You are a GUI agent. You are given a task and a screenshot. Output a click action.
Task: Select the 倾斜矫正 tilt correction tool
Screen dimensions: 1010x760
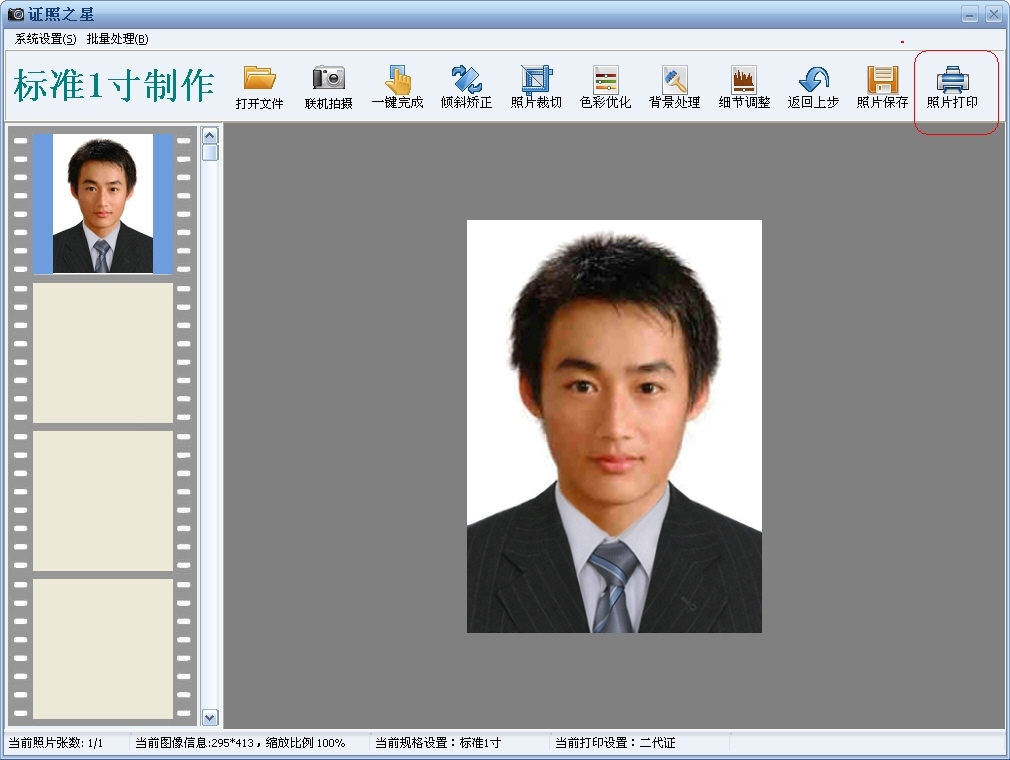tap(466, 87)
